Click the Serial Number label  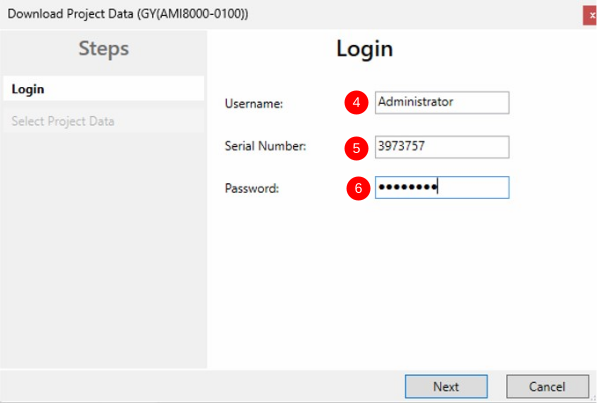[x=265, y=147]
